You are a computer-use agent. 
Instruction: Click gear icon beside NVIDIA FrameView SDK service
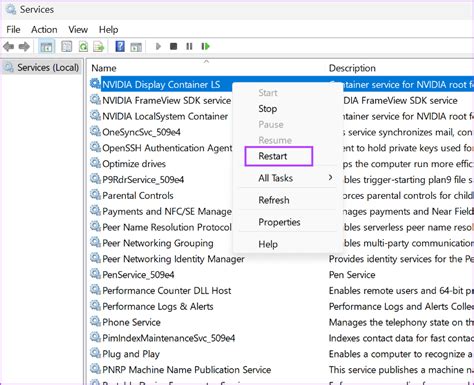(95, 100)
